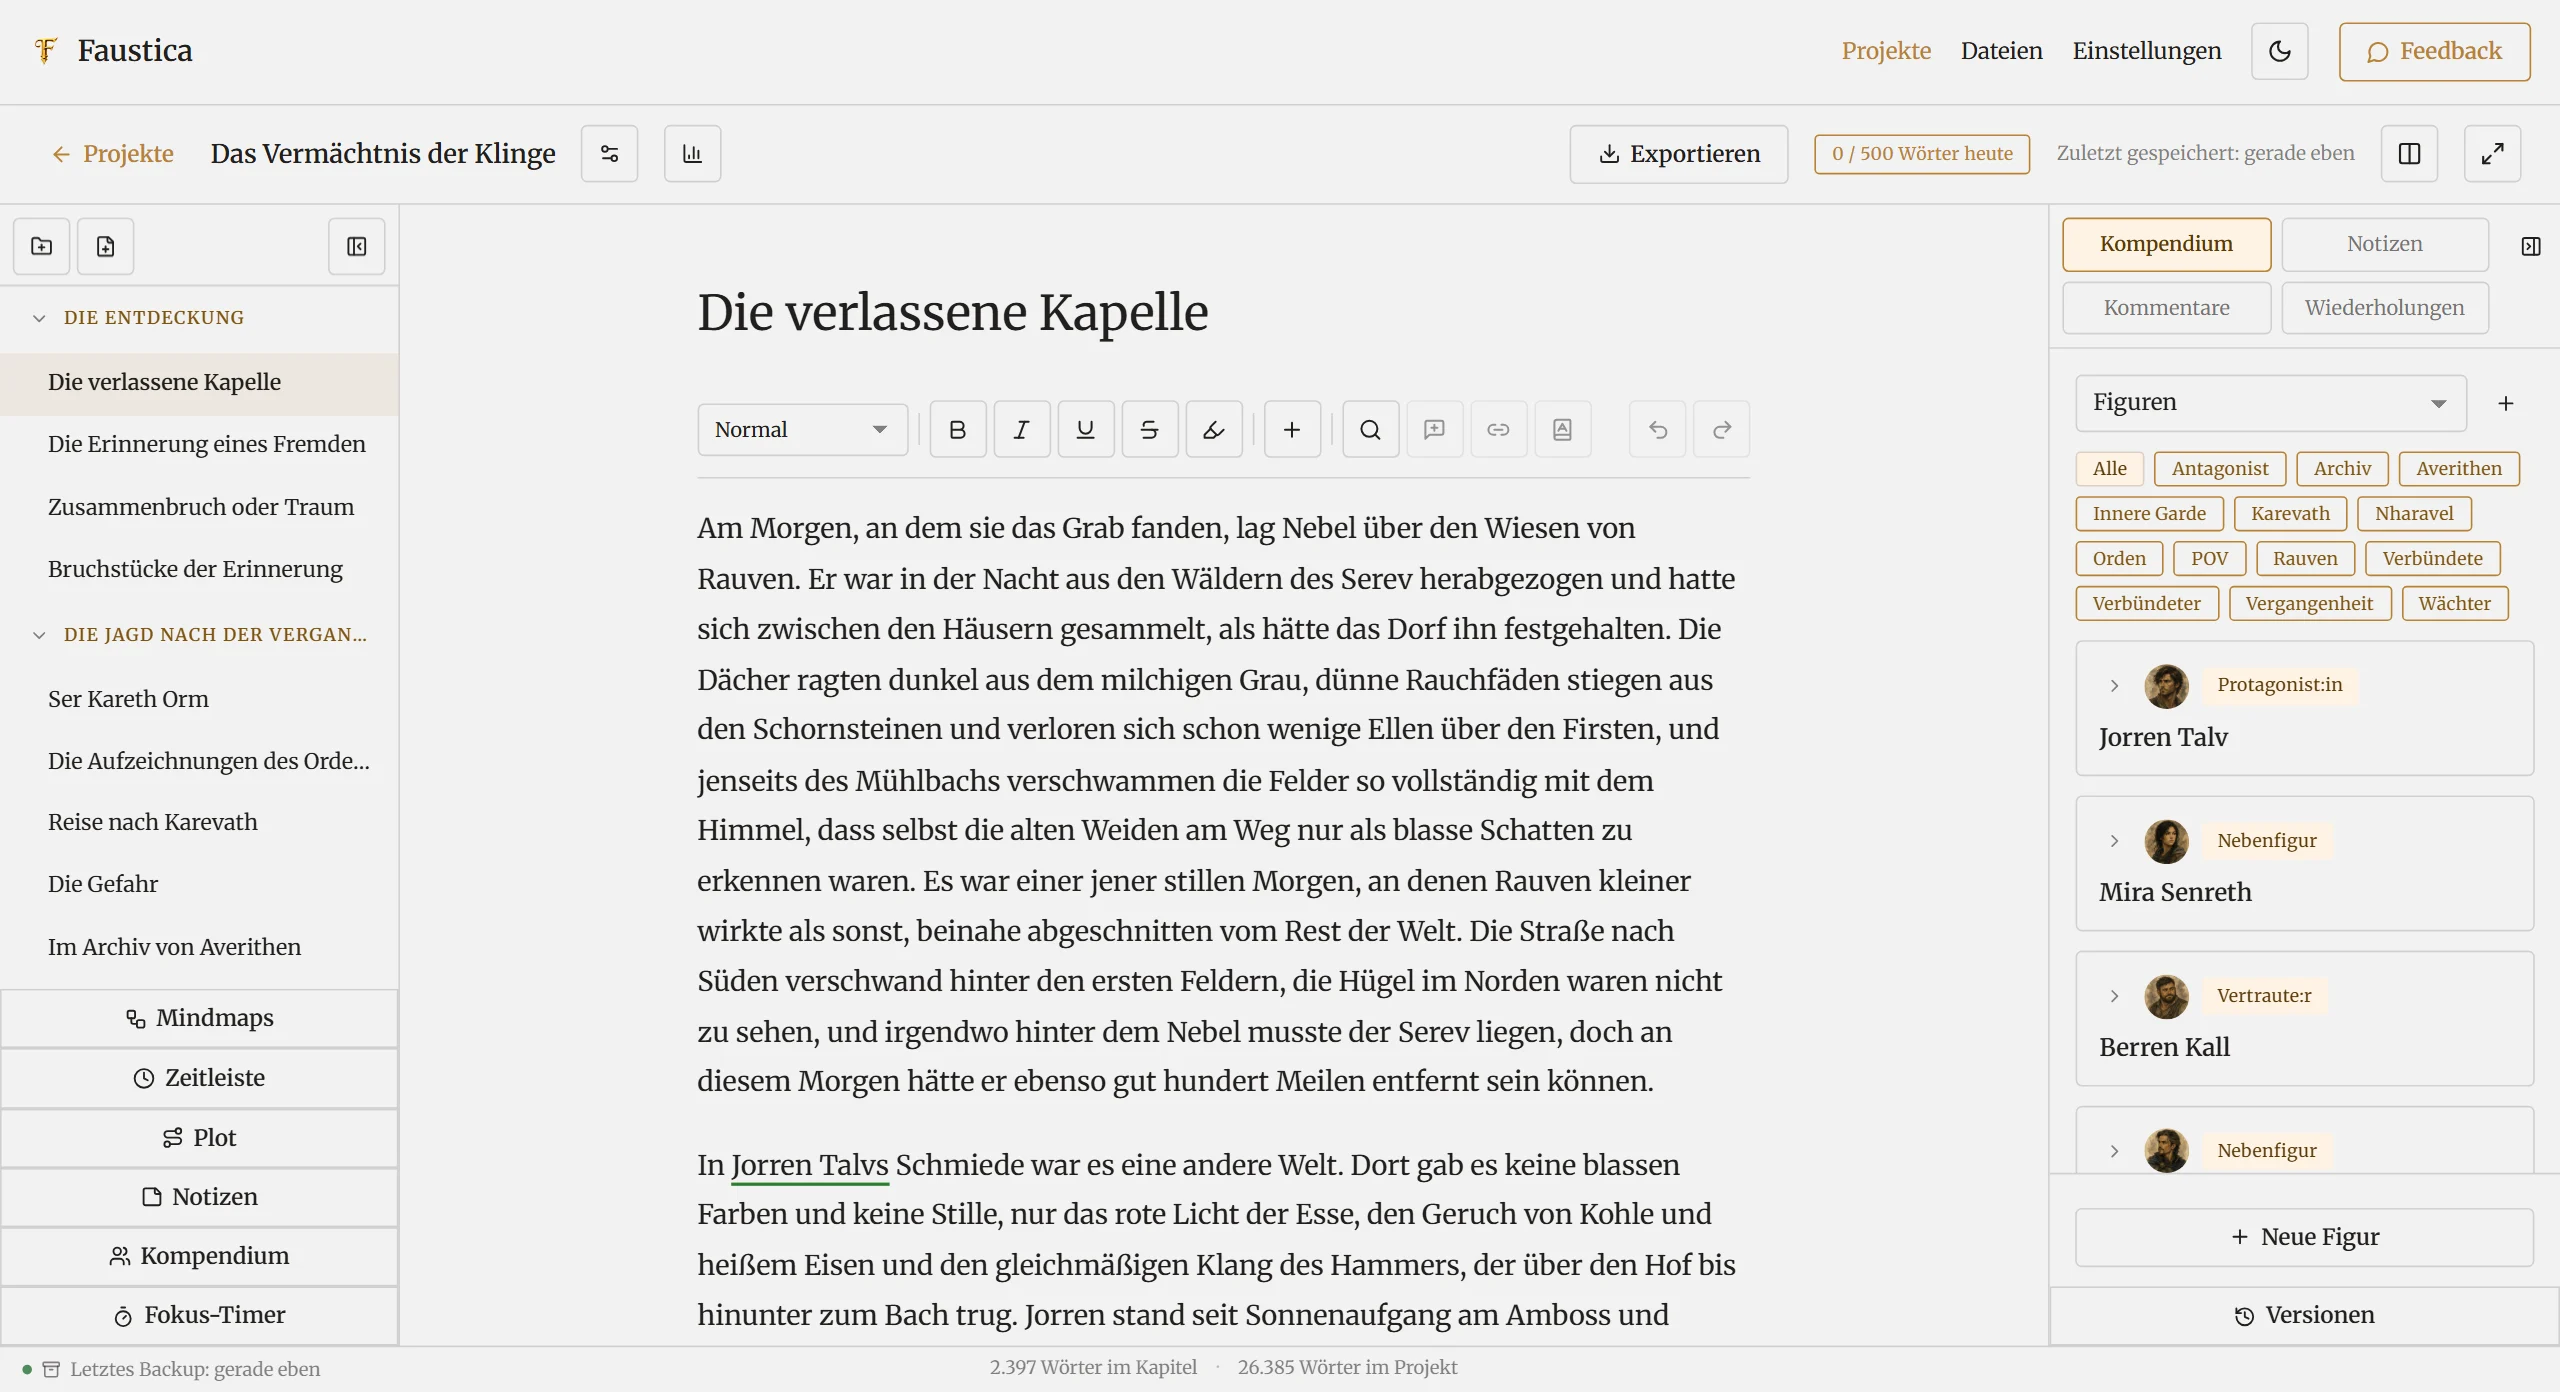Toggle split view layout icon

2409,153
